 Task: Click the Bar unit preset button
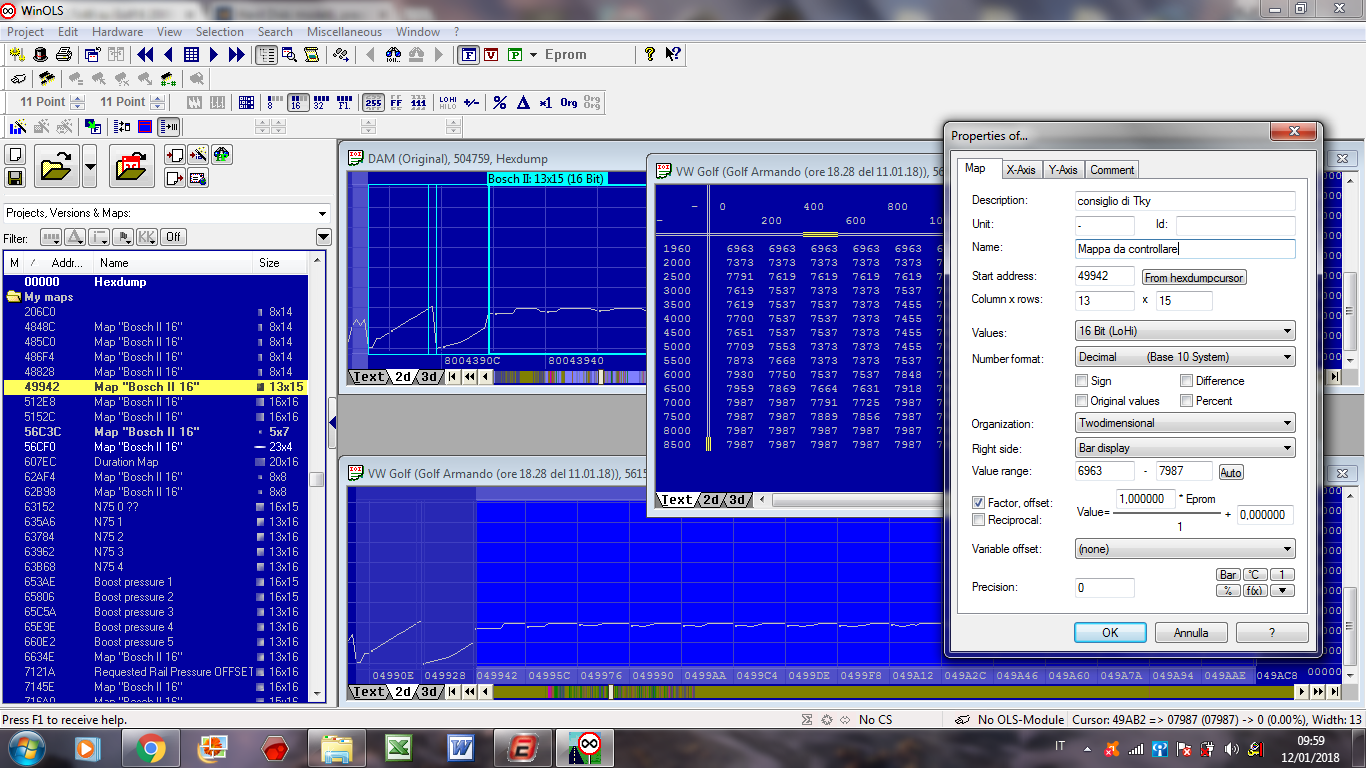point(1228,575)
